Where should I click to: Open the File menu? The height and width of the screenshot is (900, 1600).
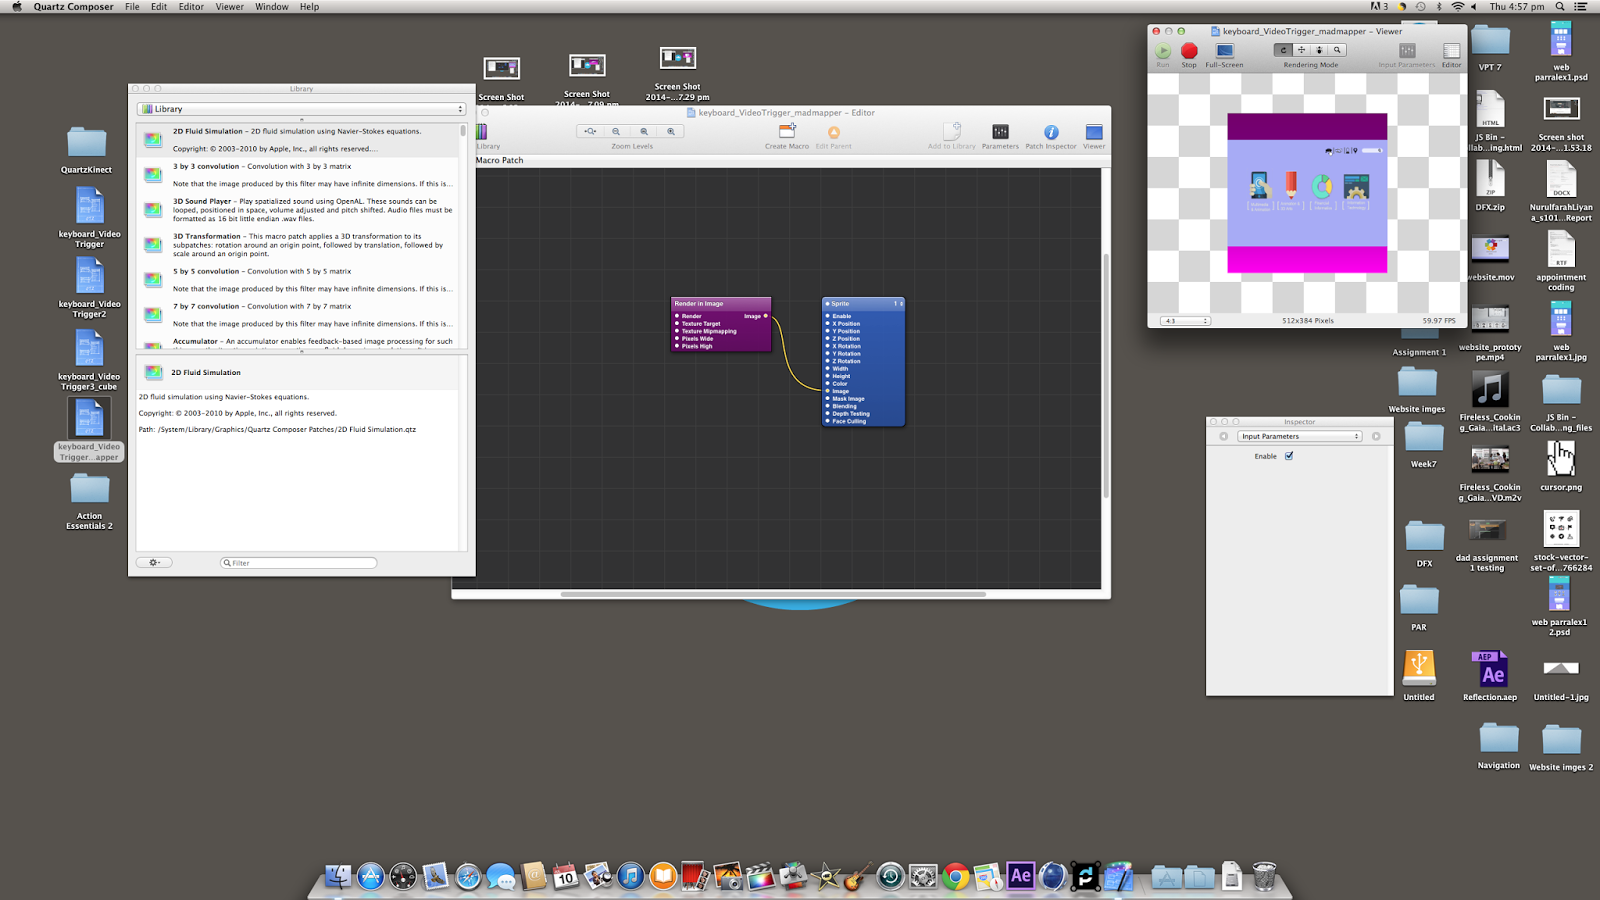(x=132, y=6)
